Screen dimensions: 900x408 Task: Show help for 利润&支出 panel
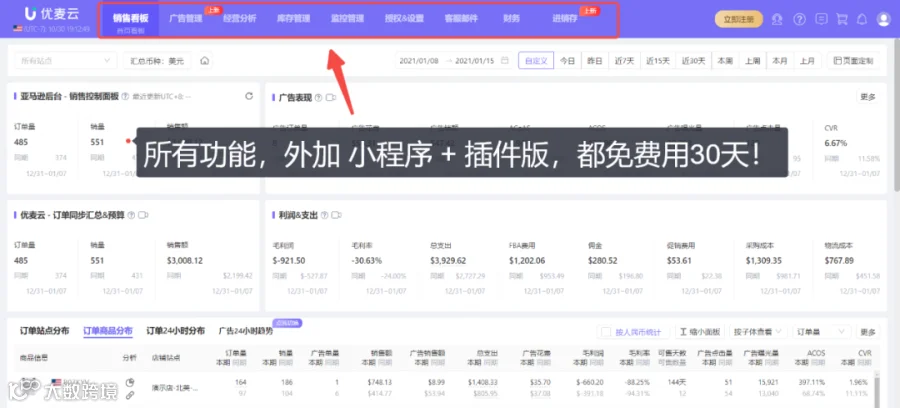point(325,215)
